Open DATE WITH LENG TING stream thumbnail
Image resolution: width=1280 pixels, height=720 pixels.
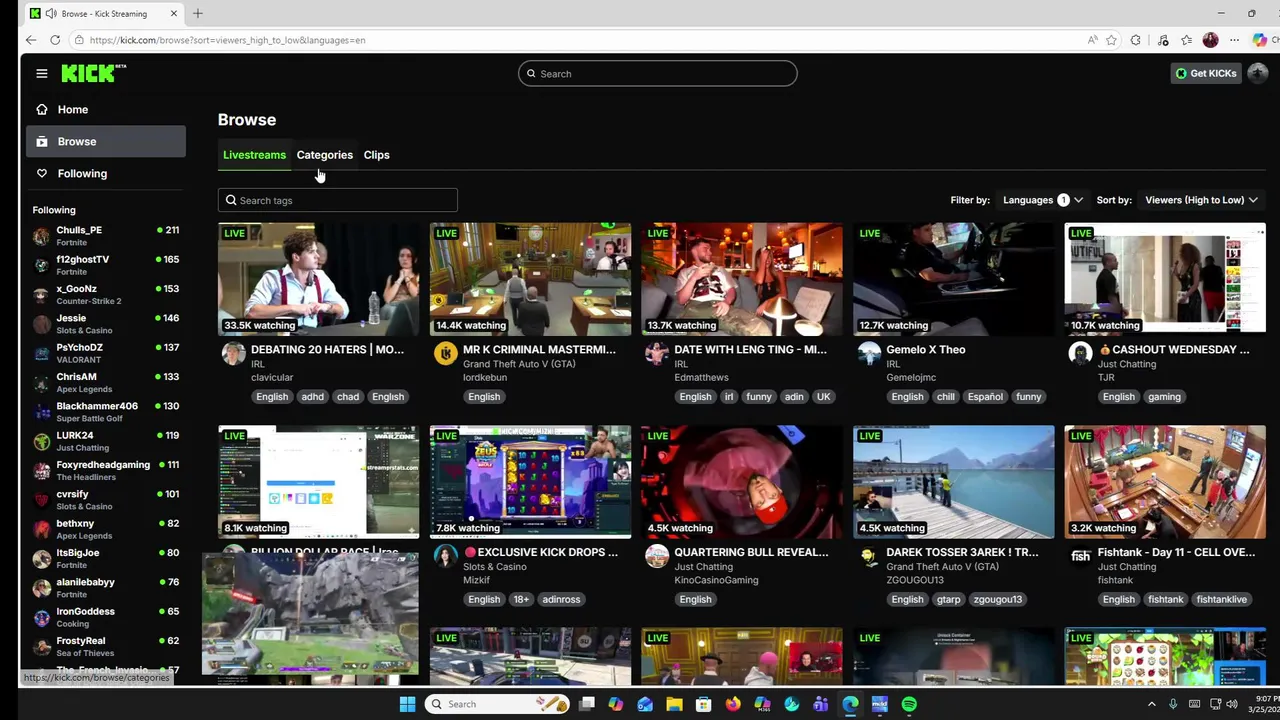pos(742,279)
